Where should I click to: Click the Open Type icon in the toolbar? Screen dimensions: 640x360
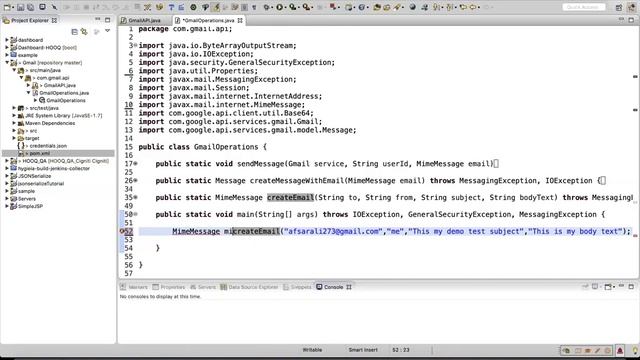377,7
